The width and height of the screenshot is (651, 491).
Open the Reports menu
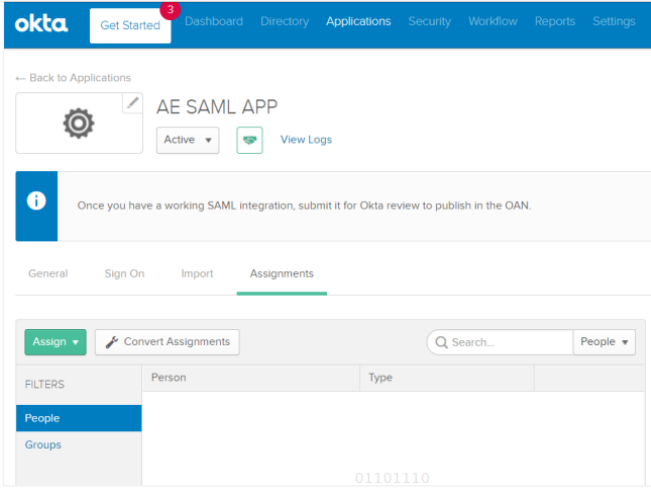pyautogui.click(x=555, y=21)
